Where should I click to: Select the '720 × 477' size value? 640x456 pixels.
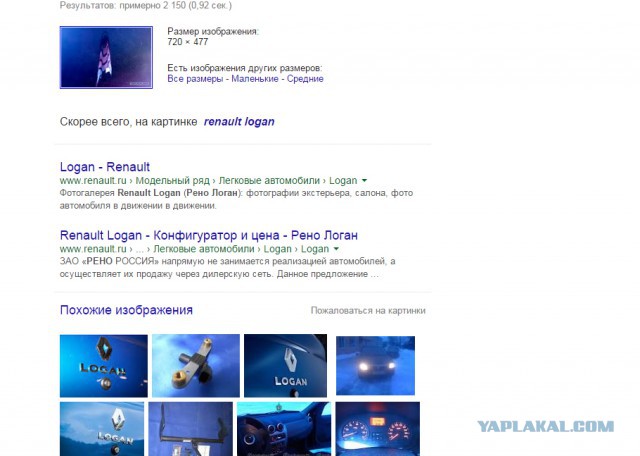pyautogui.click(x=188, y=42)
